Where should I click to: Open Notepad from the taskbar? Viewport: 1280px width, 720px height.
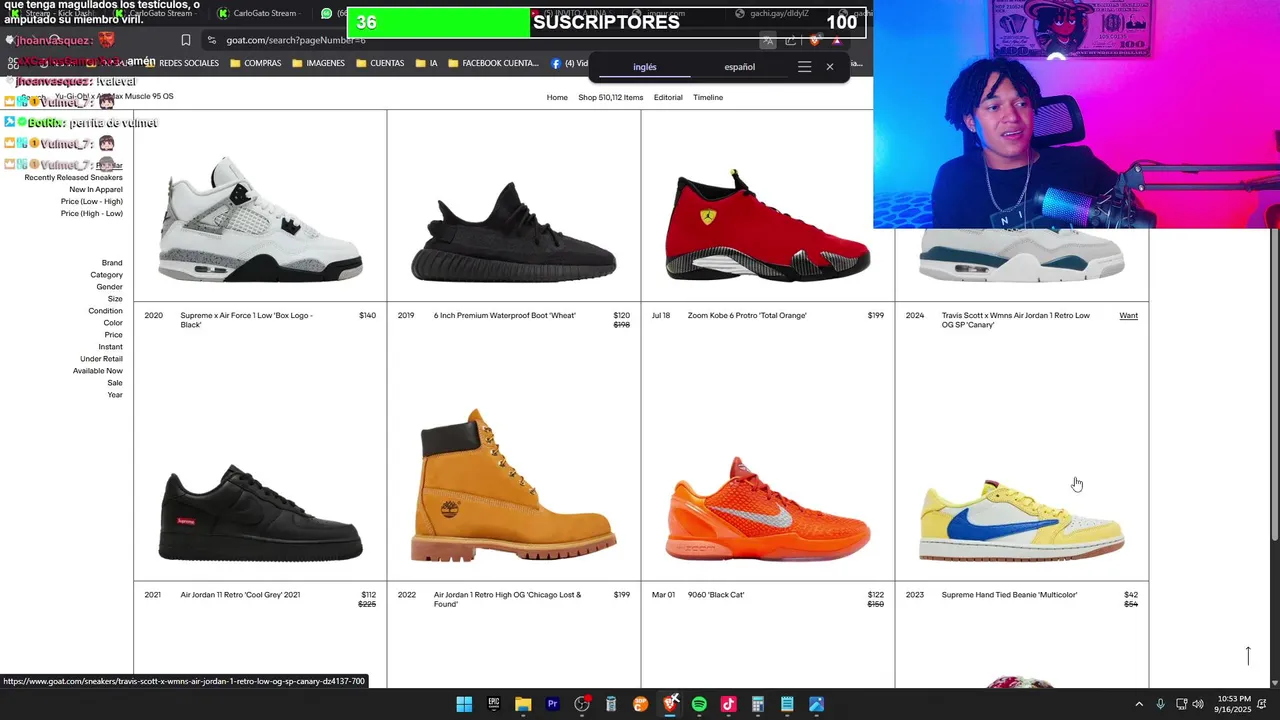787,704
